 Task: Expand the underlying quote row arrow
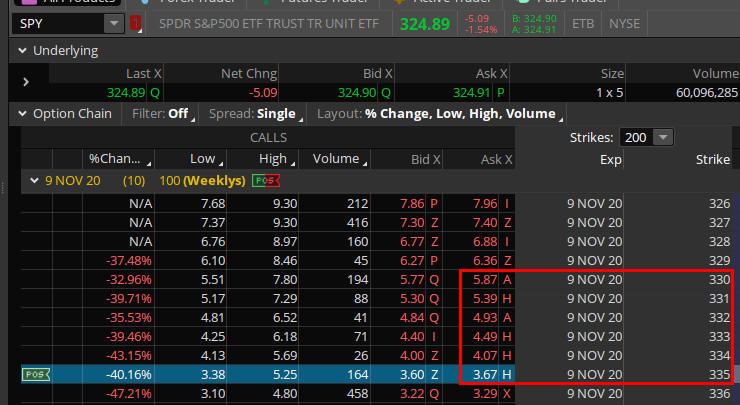point(26,82)
